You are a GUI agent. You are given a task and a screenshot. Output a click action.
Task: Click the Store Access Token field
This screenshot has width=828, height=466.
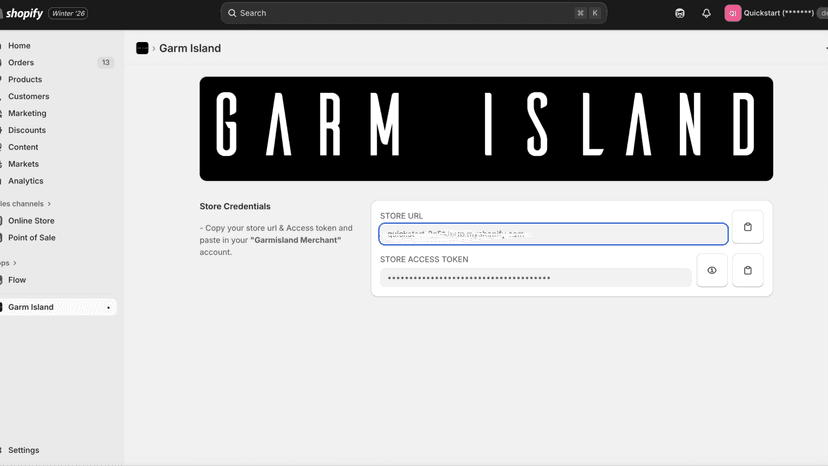pyautogui.click(x=535, y=277)
